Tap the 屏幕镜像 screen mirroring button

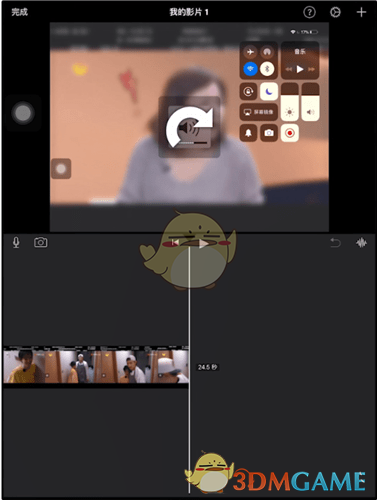pos(259,112)
